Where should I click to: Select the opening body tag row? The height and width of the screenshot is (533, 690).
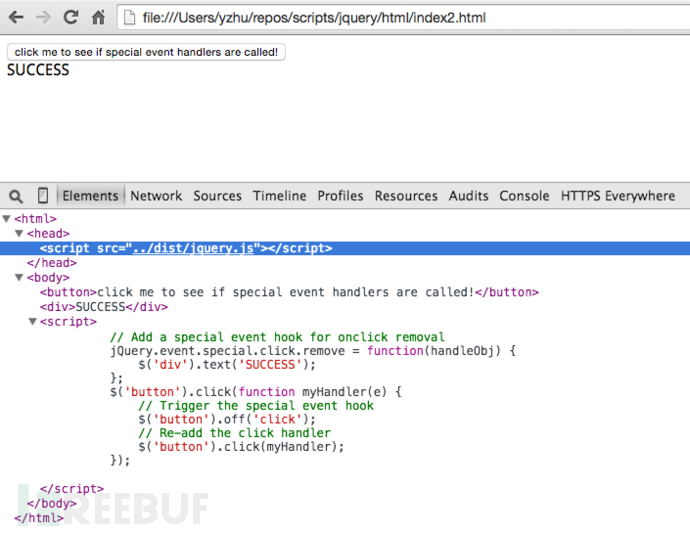pos(48,278)
